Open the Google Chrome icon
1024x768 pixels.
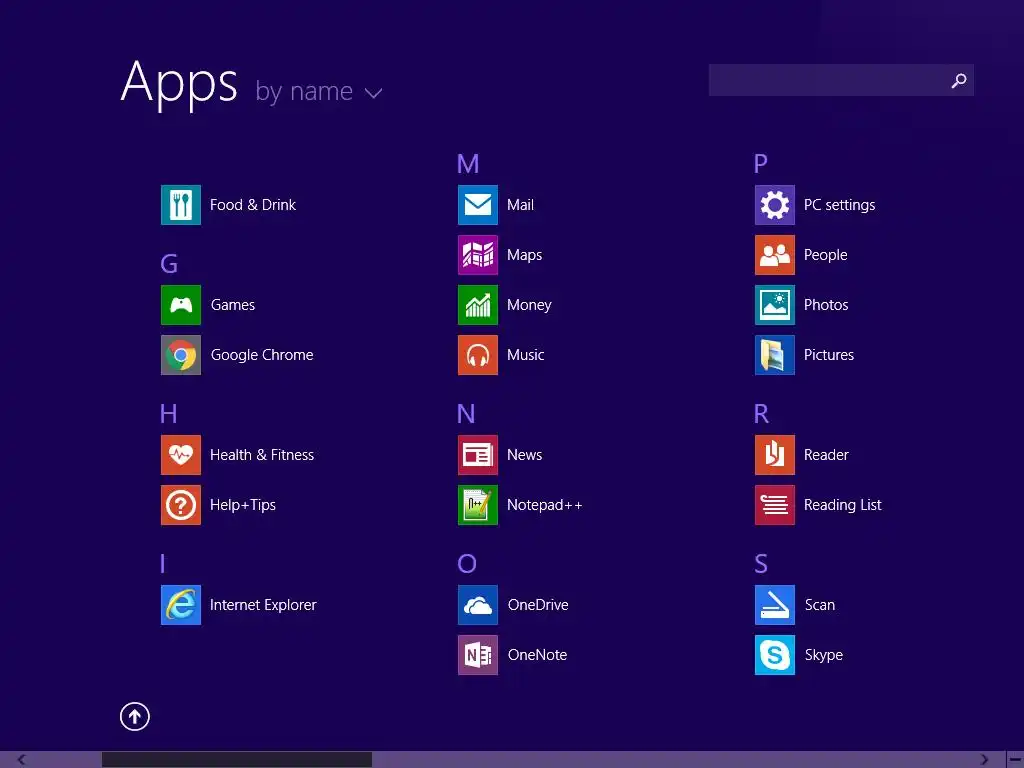[x=181, y=355]
